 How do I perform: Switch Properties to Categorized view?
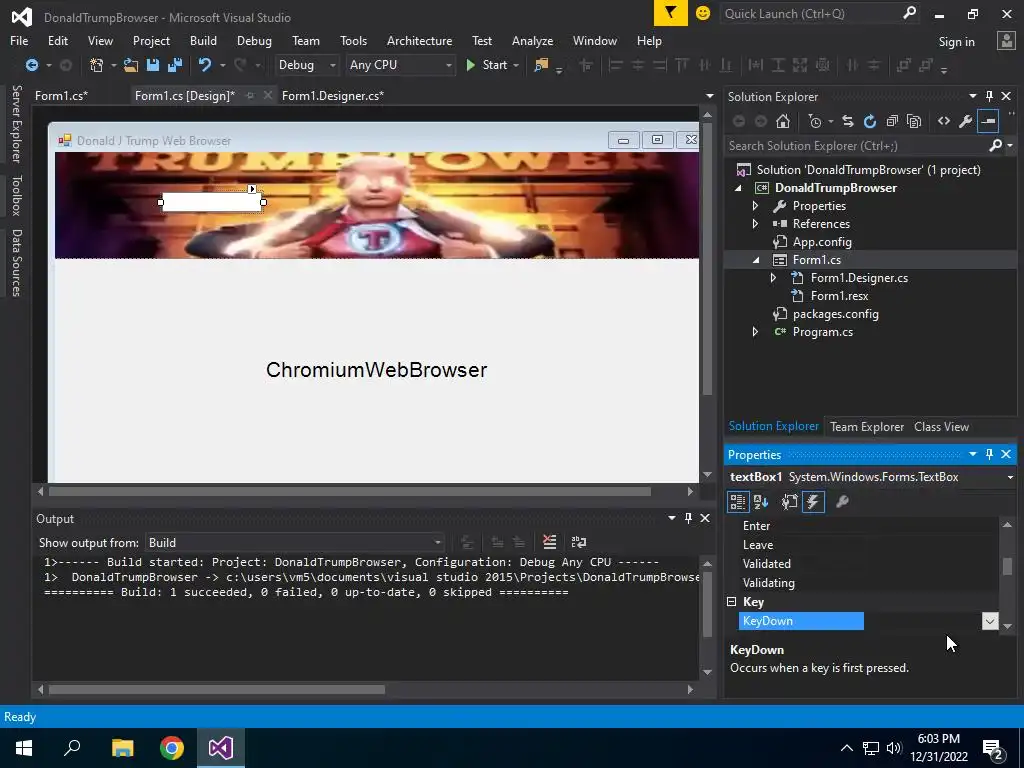(x=738, y=502)
